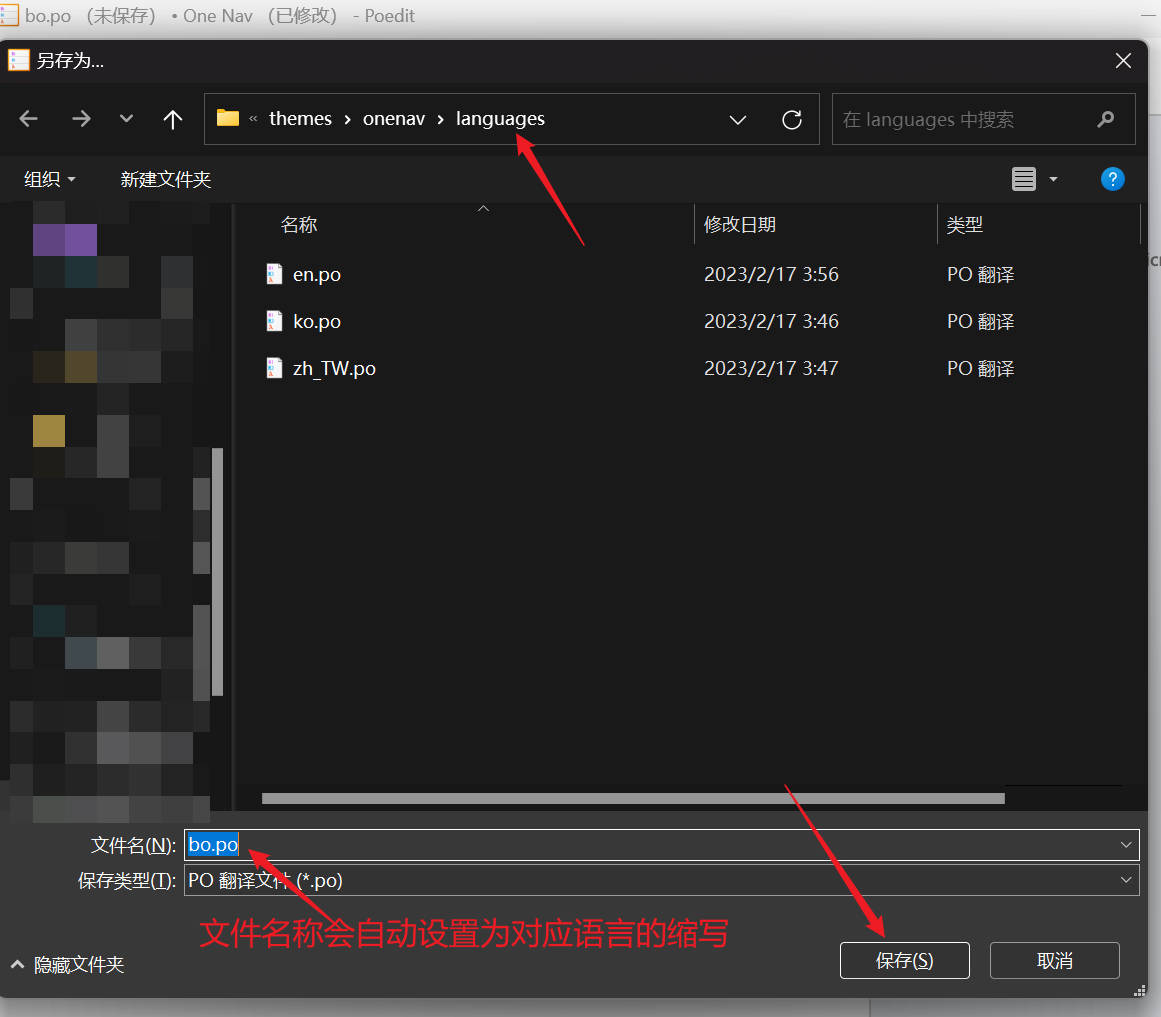1161x1017 pixels.
Task: Go forward in folder history
Action: (81, 118)
